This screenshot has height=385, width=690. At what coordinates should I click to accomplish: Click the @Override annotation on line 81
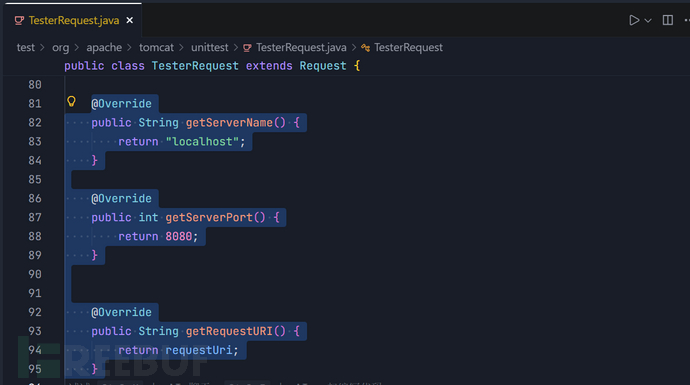(121, 104)
